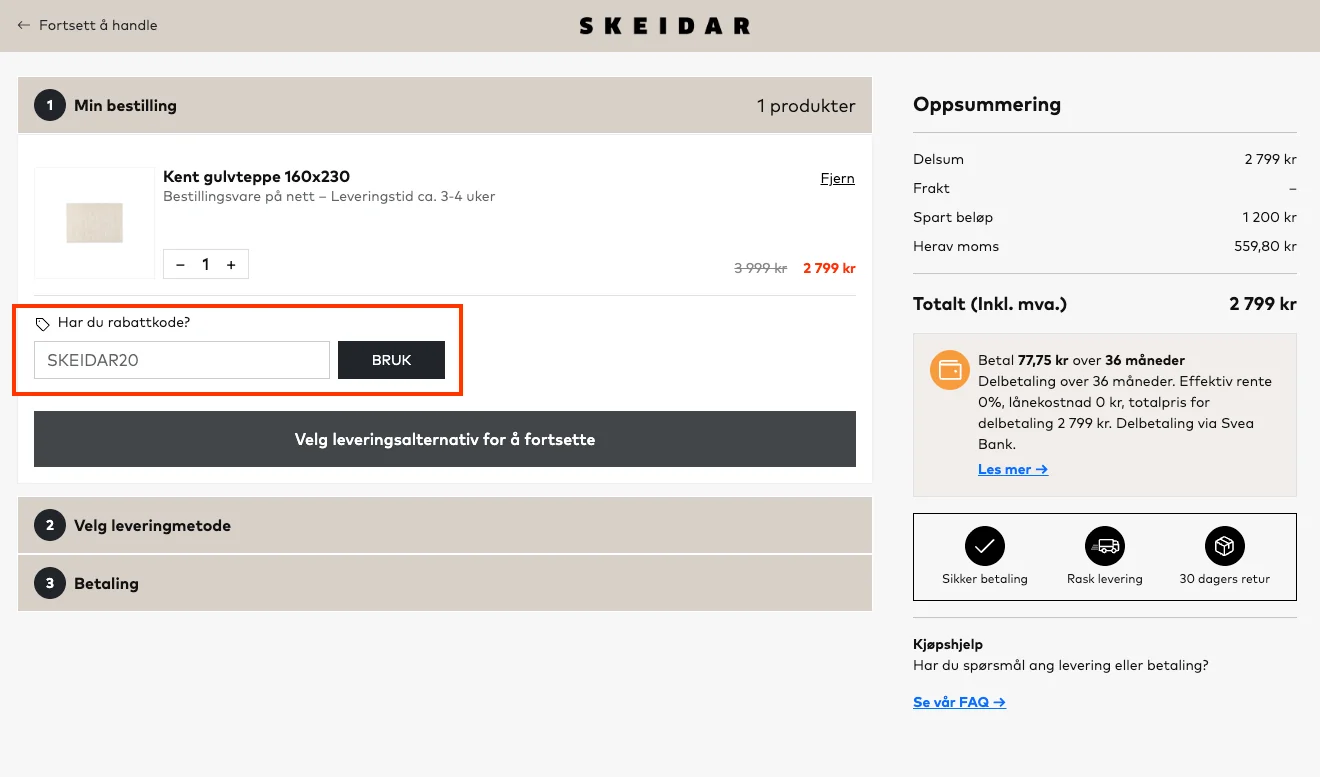
Task: Expand the Betaling section
Action: pos(445,583)
